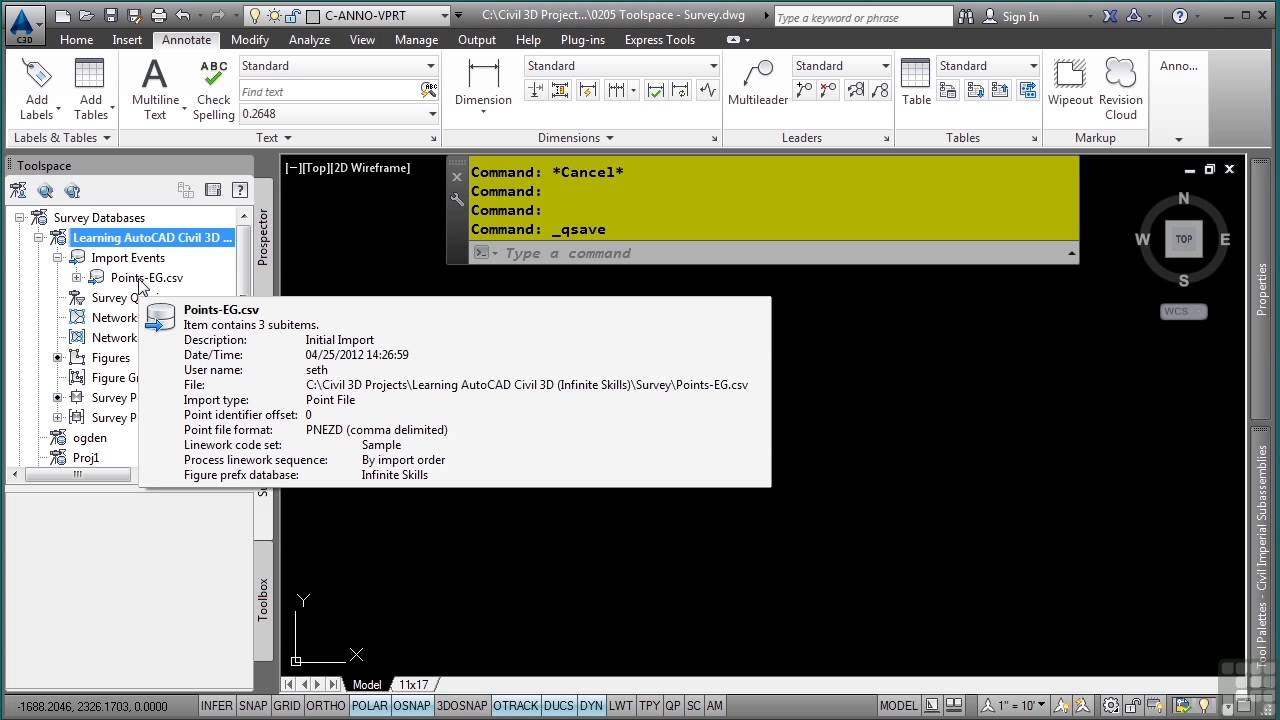Viewport: 1280px width, 720px height.
Task: Open the Insert ribbon tab
Action: click(127, 40)
